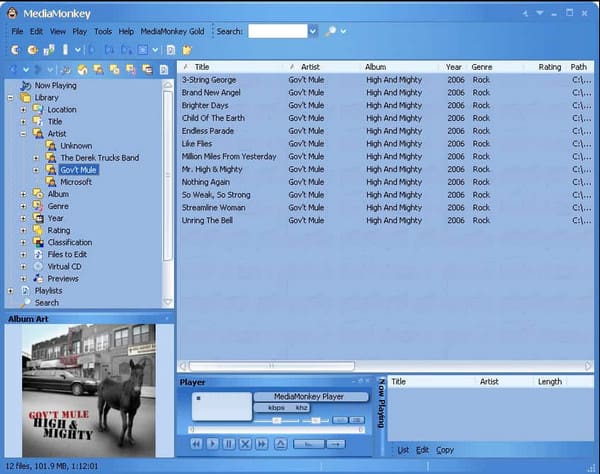Click the arrow button right of eject

click(x=336, y=444)
